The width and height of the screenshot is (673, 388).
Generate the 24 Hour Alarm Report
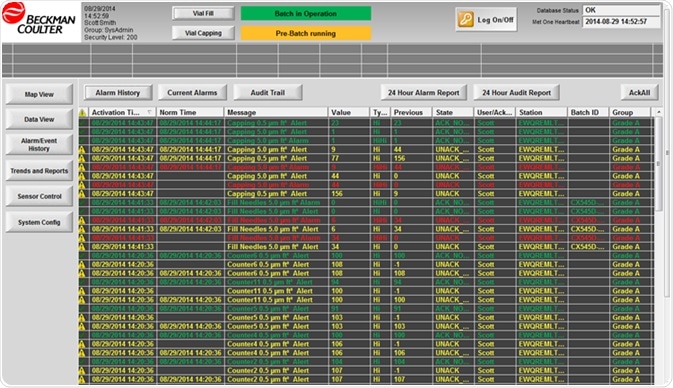pos(424,93)
